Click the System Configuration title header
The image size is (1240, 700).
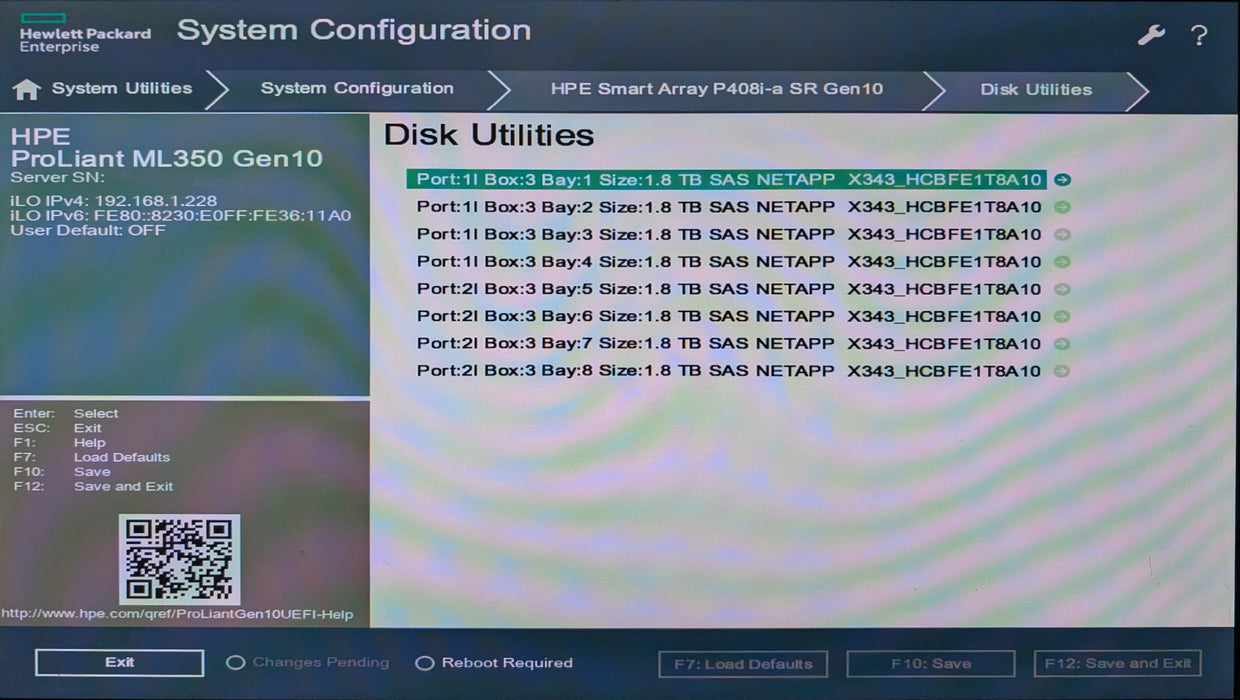pyautogui.click(x=354, y=30)
